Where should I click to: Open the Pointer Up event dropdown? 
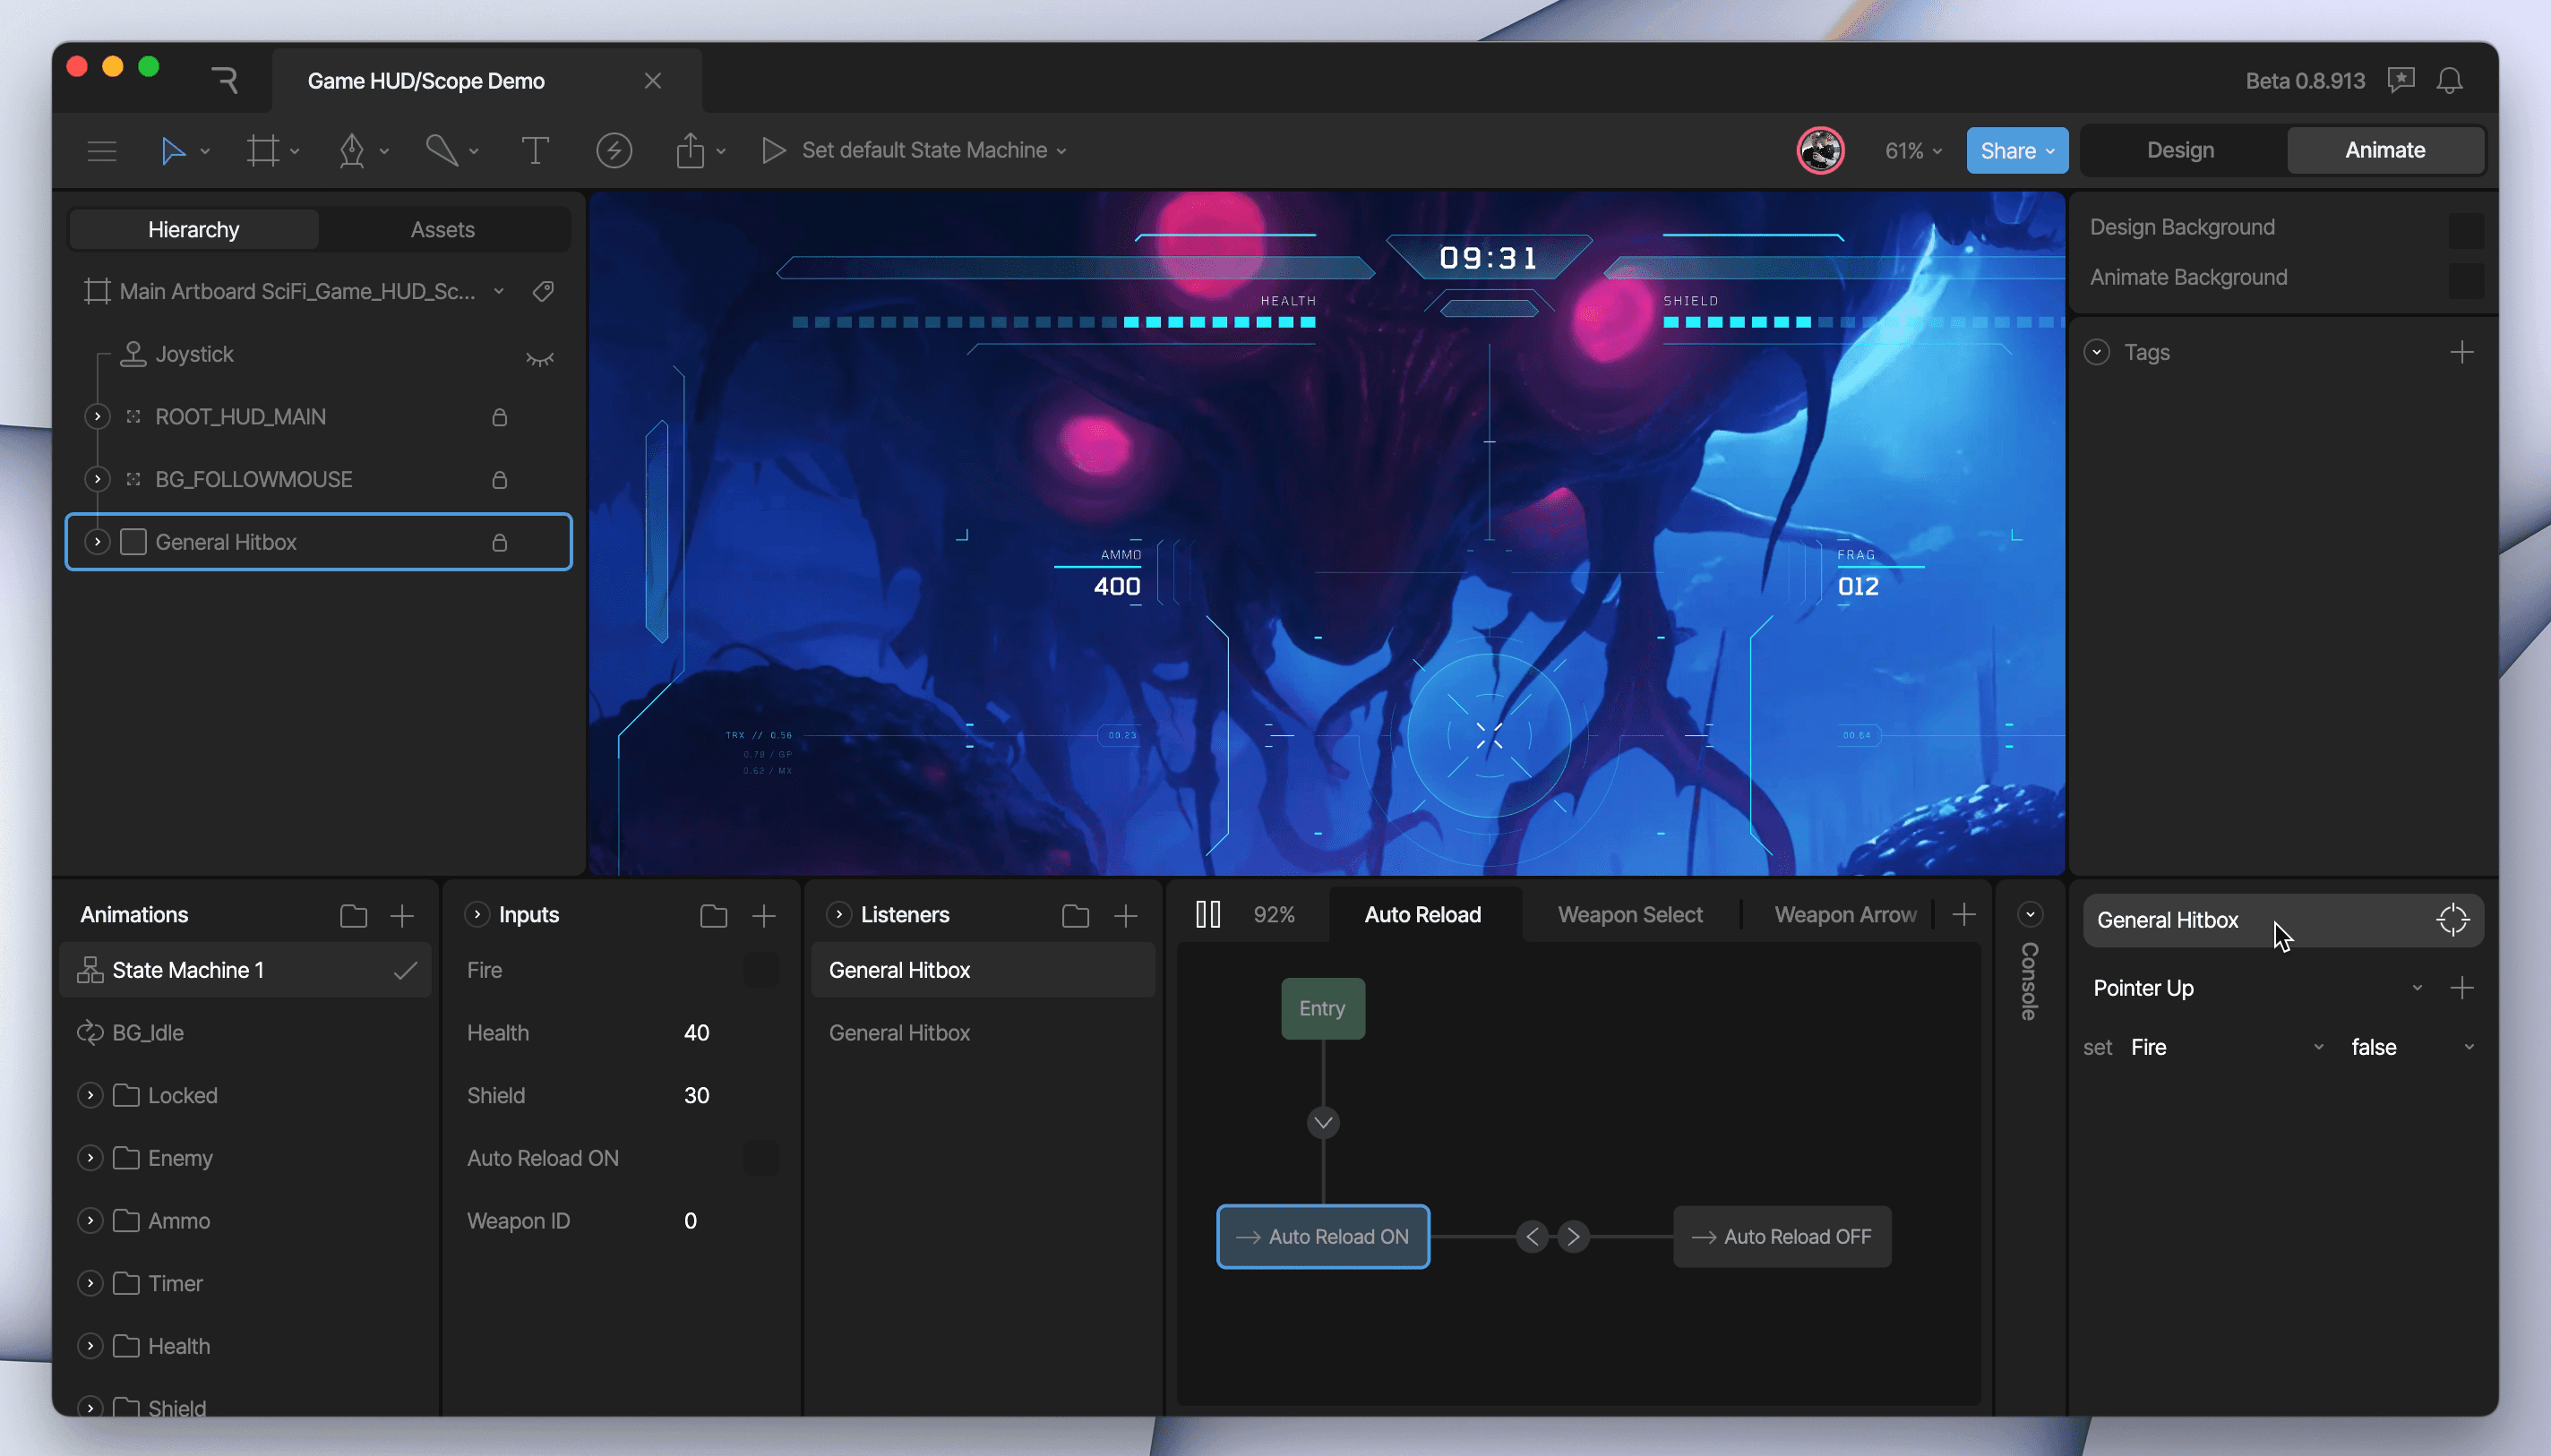coord(2417,988)
